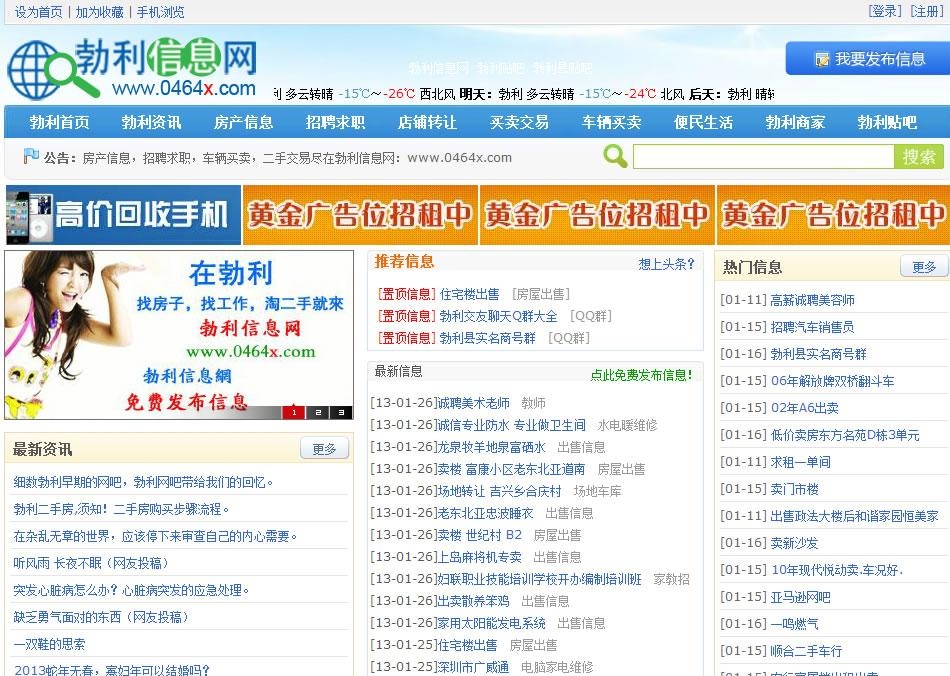950x676 pixels.
Task: Open the 车辆买卖 nav menu
Action: [x=612, y=122]
